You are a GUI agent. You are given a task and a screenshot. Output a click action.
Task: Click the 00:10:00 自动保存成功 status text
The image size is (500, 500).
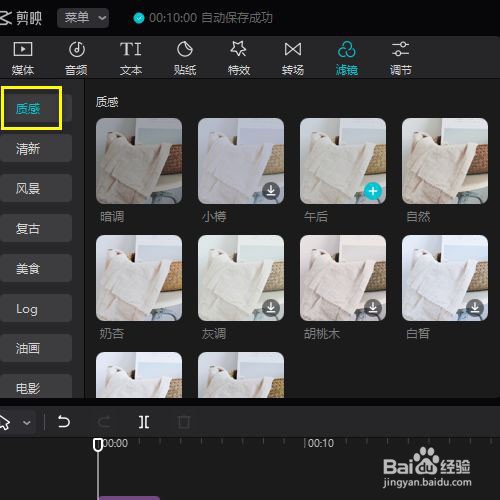pos(211,18)
